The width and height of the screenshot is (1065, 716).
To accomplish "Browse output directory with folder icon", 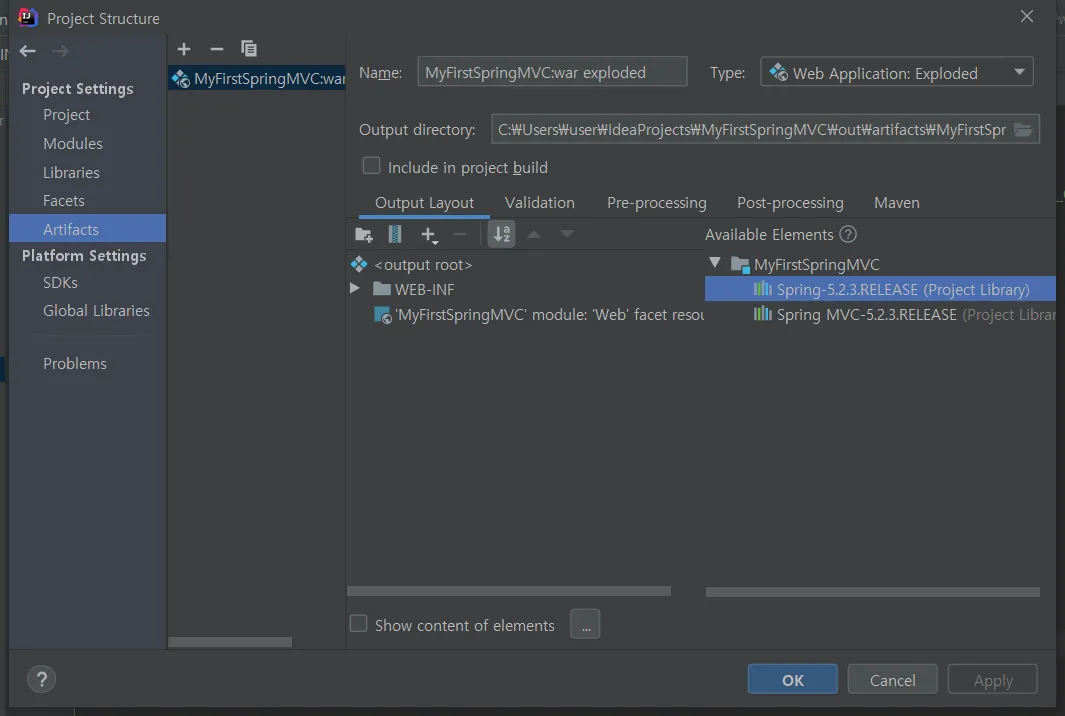I will click(1023, 130).
